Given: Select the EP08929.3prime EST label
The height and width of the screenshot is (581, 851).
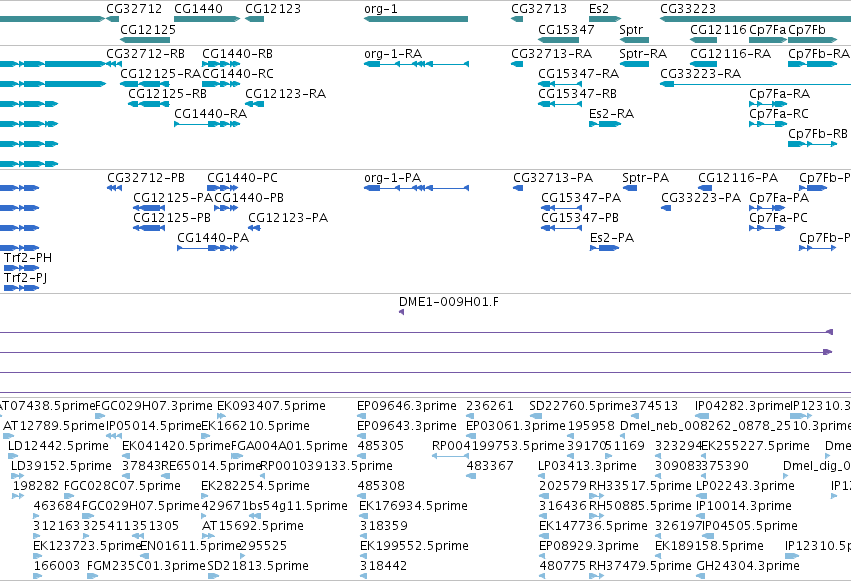Looking at the screenshot, I should 589,546.
